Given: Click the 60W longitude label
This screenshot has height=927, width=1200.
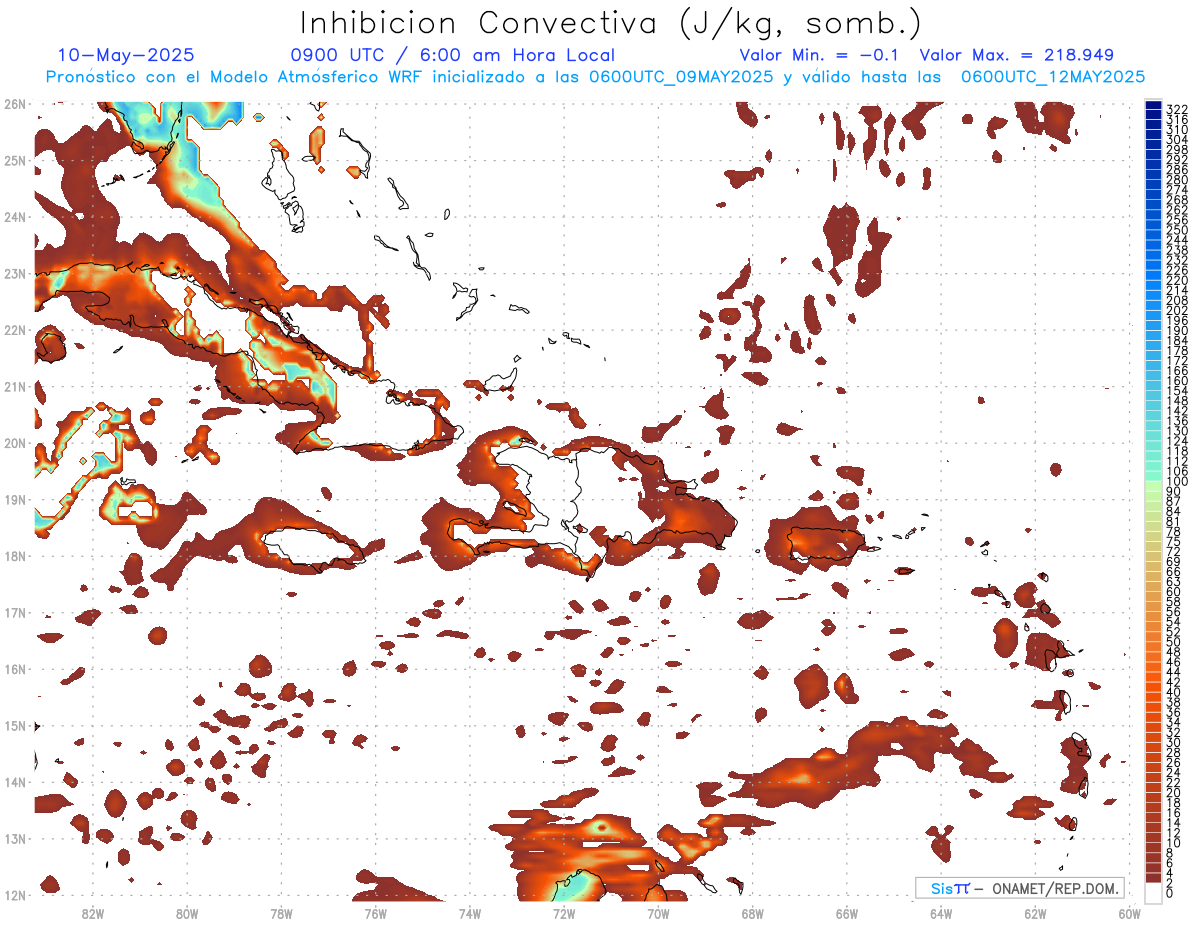Looking at the screenshot, I should 1129,913.
